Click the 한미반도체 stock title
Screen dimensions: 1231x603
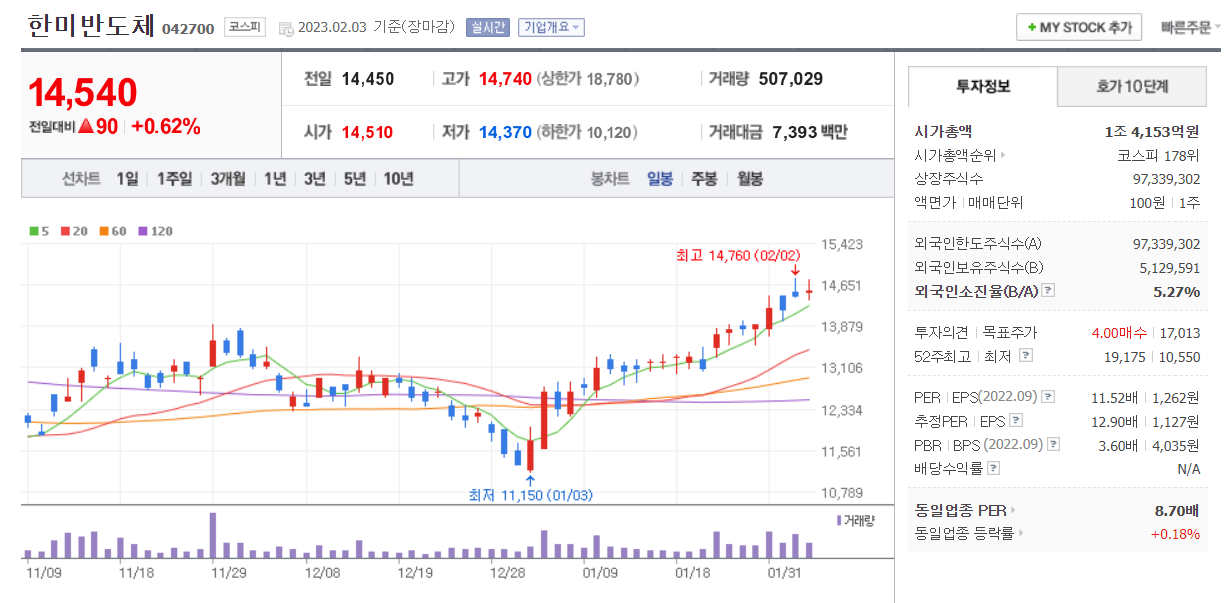coord(91,25)
